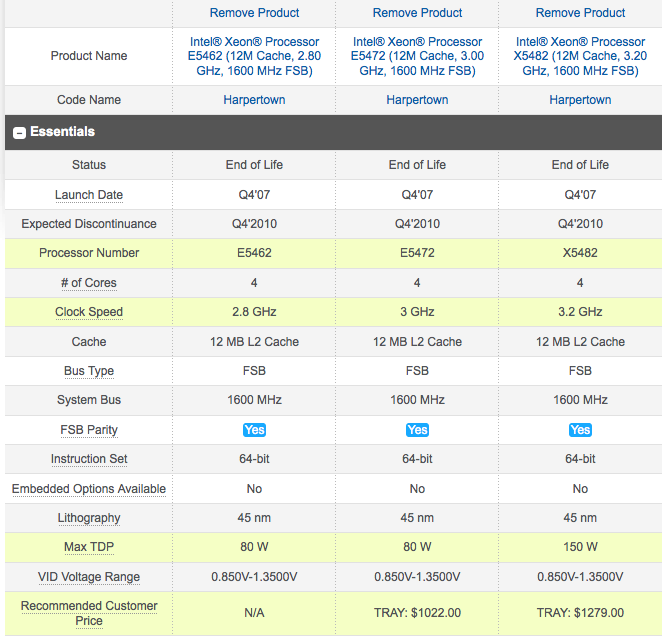
Task: Click the Code Name row label
Action: click(89, 100)
